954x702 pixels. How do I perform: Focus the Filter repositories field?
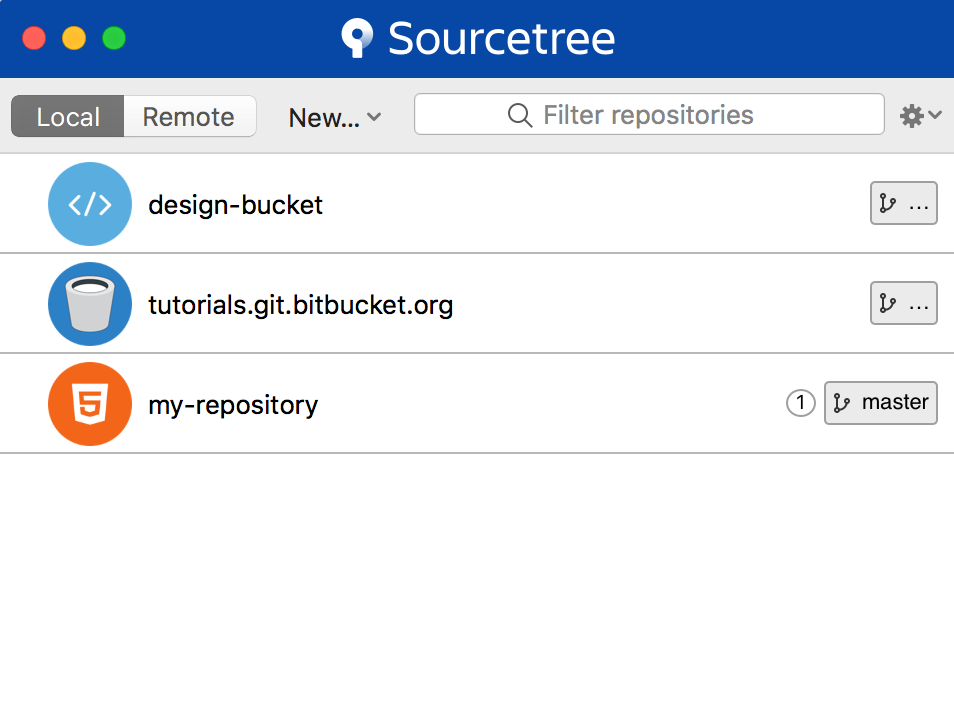point(649,114)
